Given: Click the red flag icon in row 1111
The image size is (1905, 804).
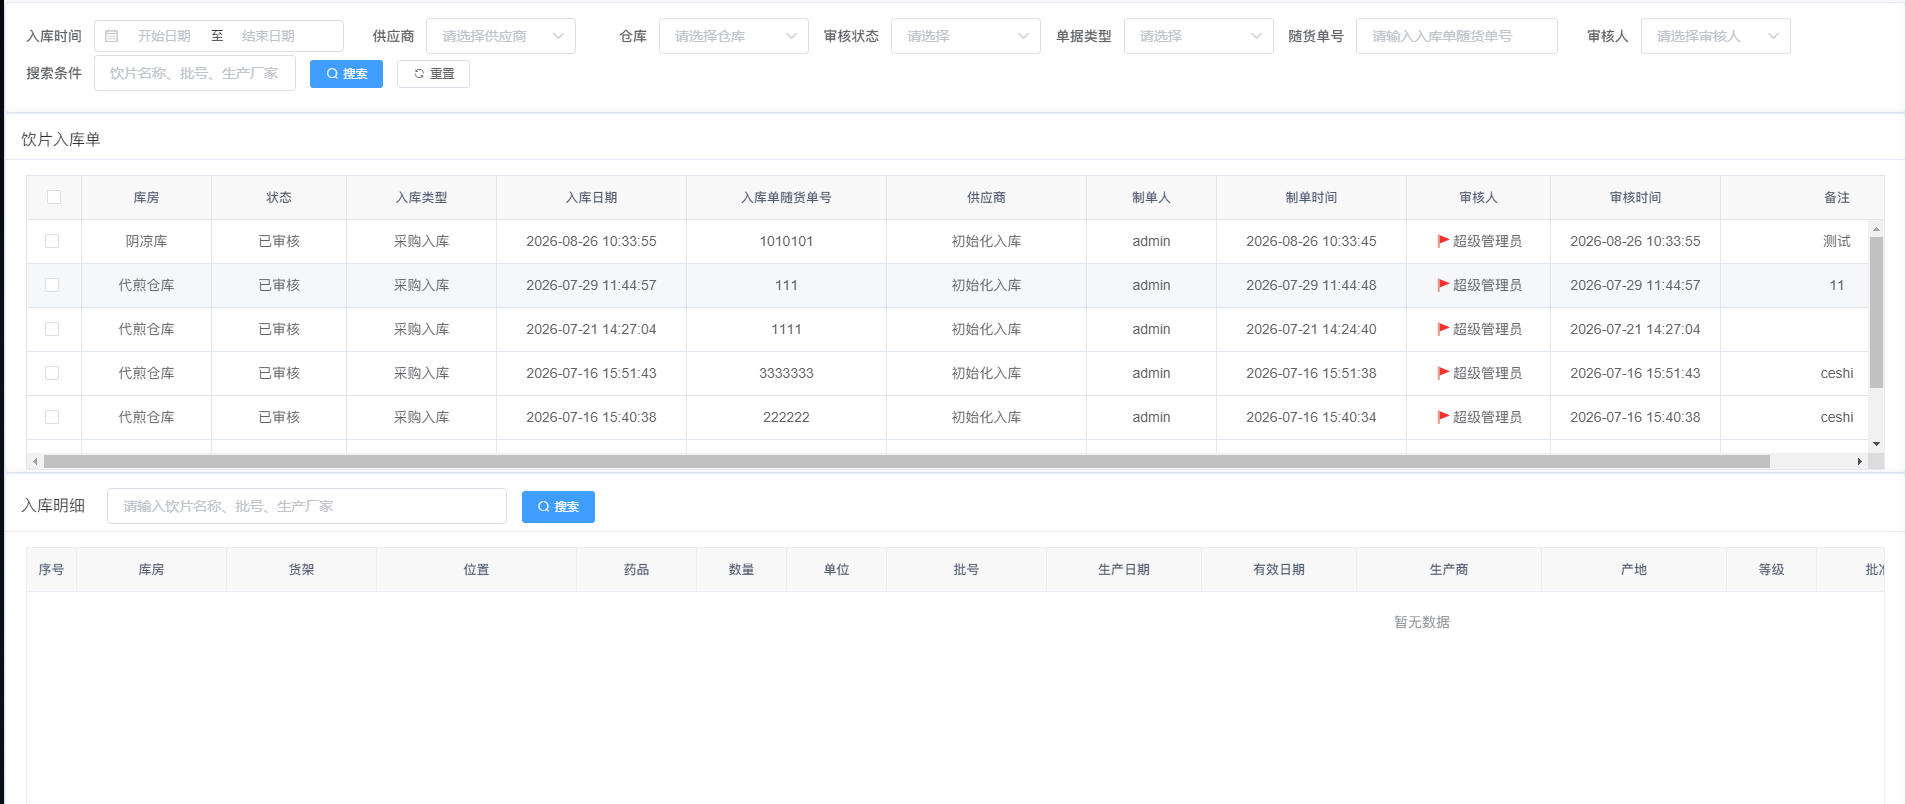Looking at the screenshot, I should [1443, 329].
